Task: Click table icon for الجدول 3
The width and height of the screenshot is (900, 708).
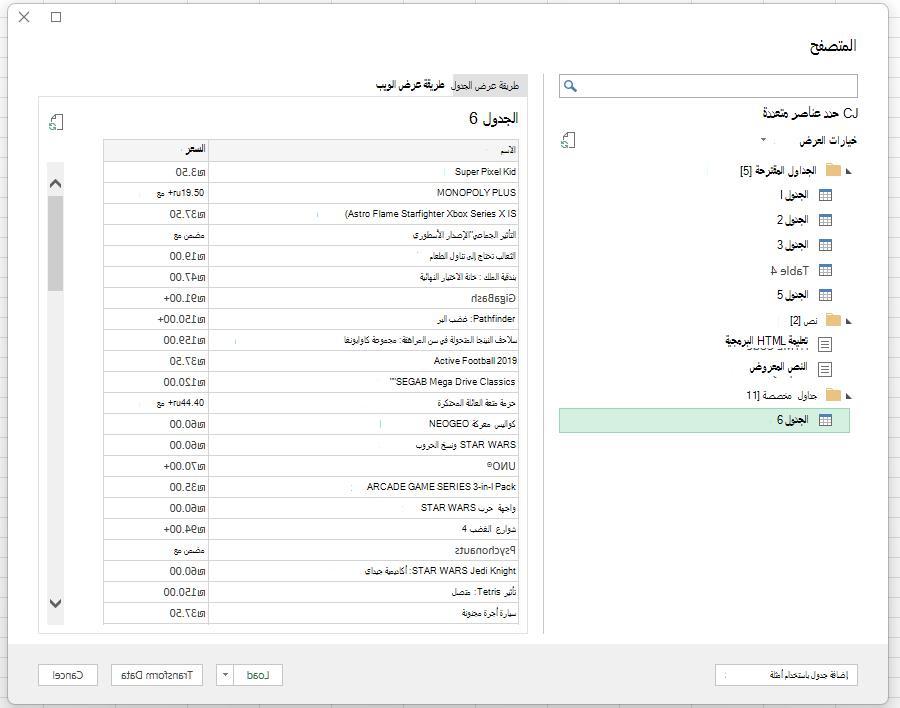Action: point(825,245)
